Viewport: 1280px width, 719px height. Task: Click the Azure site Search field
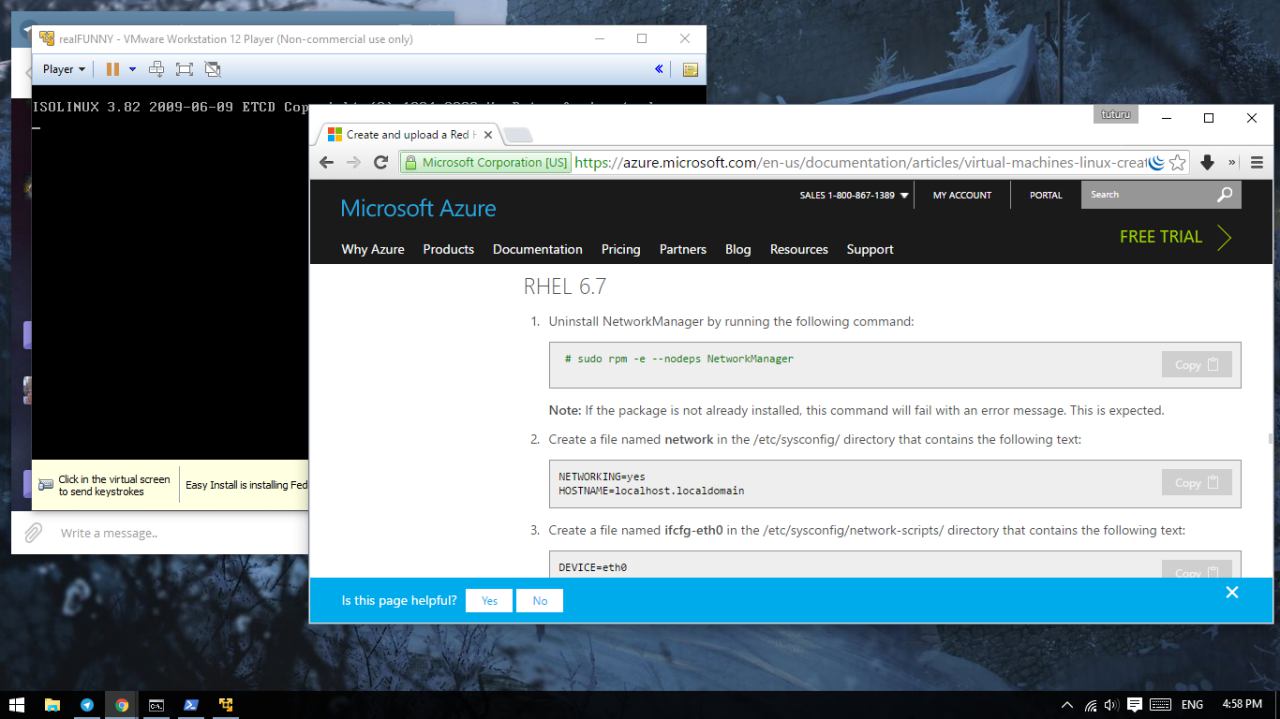coord(1146,194)
